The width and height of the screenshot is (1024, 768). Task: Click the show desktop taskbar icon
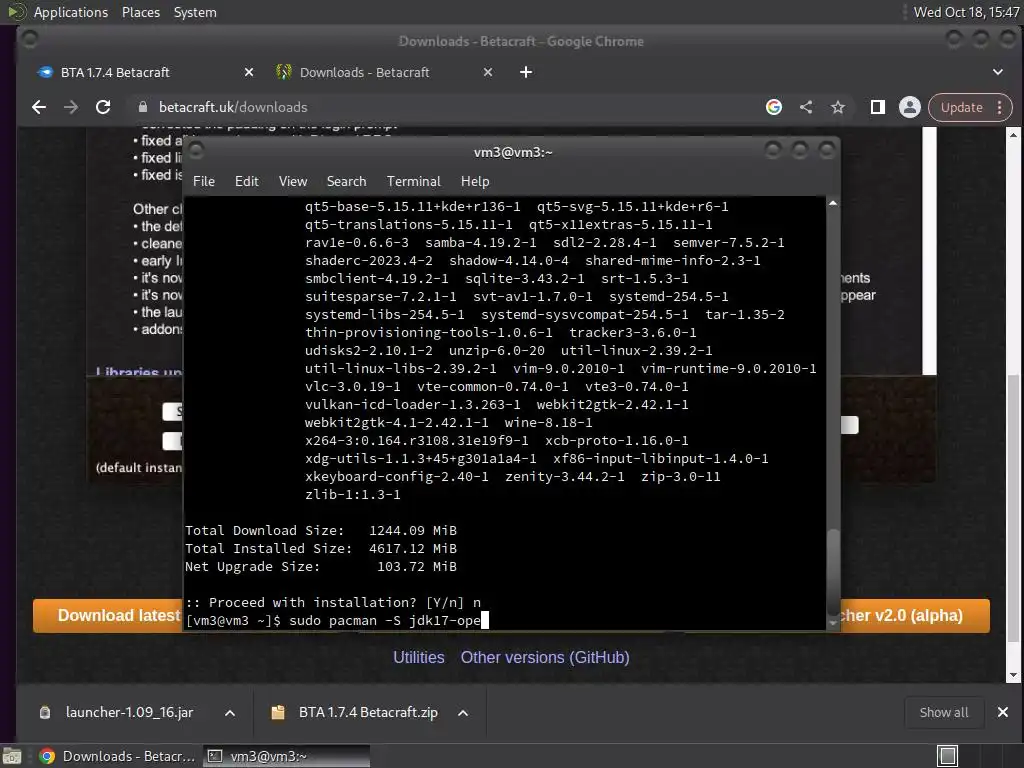[12, 756]
